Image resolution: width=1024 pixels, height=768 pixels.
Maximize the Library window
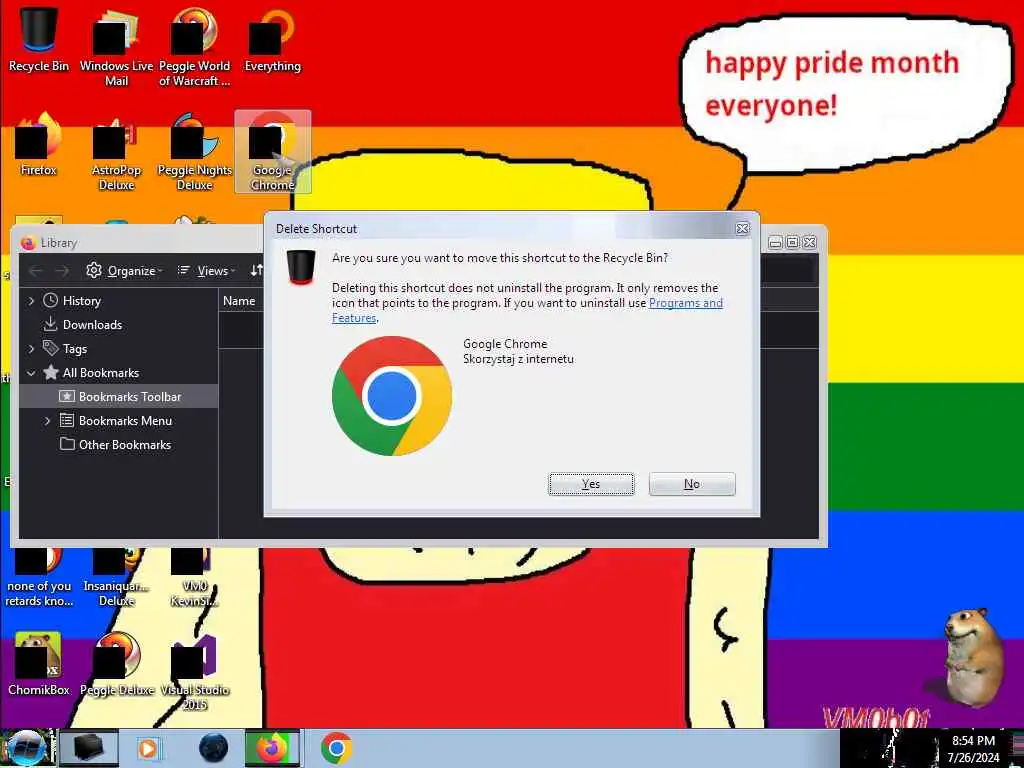pyautogui.click(x=792, y=242)
